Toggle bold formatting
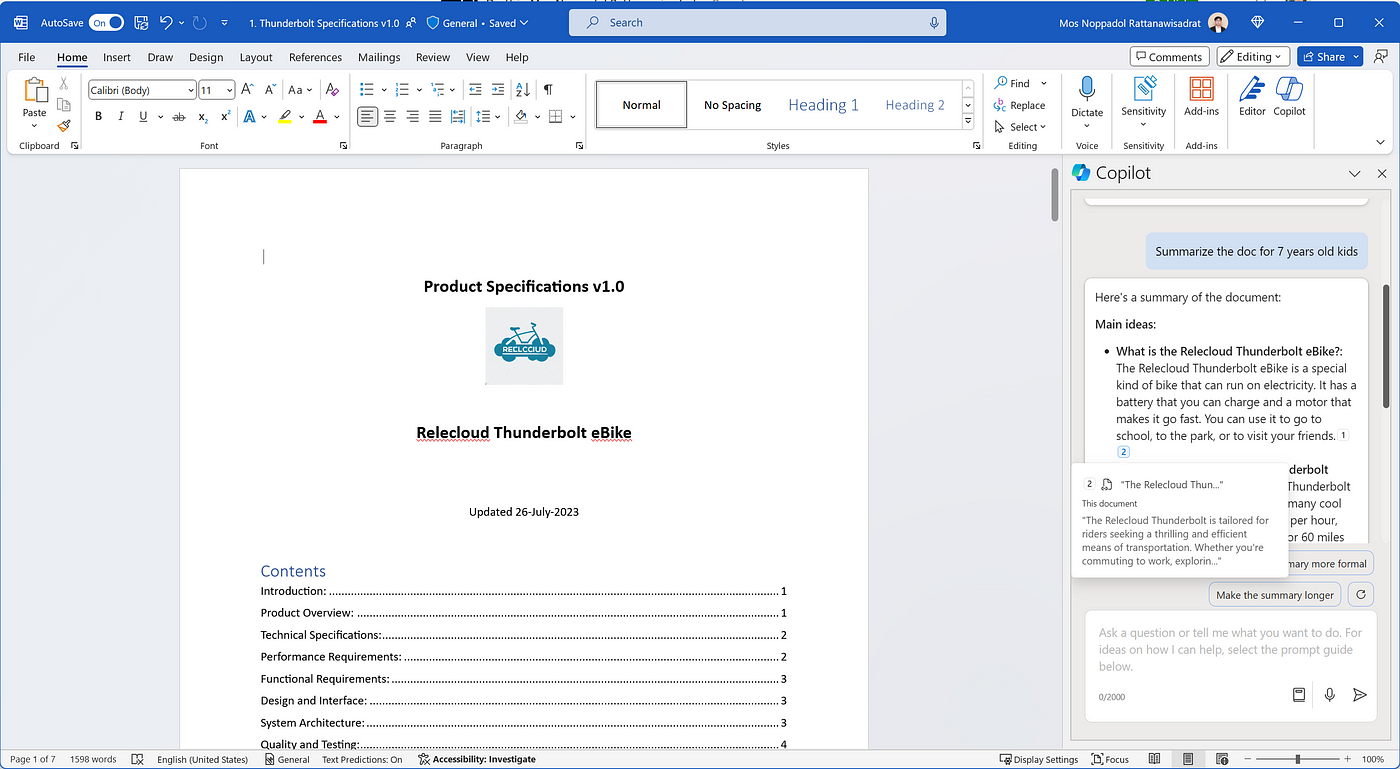Screen dimensions: 1400x769 (x=98, y=117)
